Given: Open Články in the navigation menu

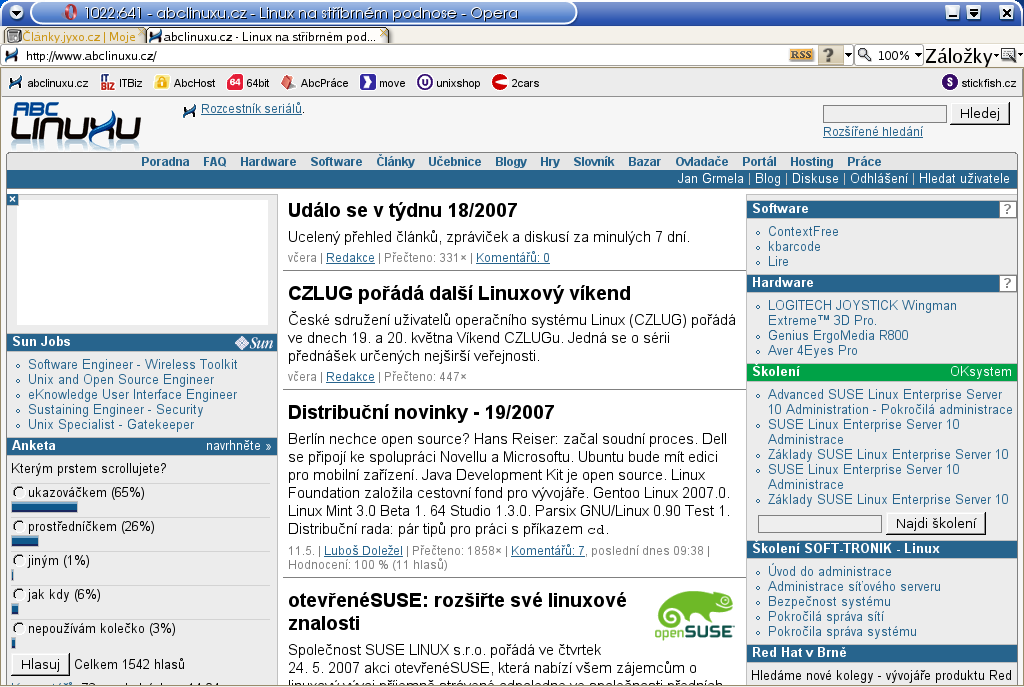Looking at the screenshot, I should tap(395, 161).
